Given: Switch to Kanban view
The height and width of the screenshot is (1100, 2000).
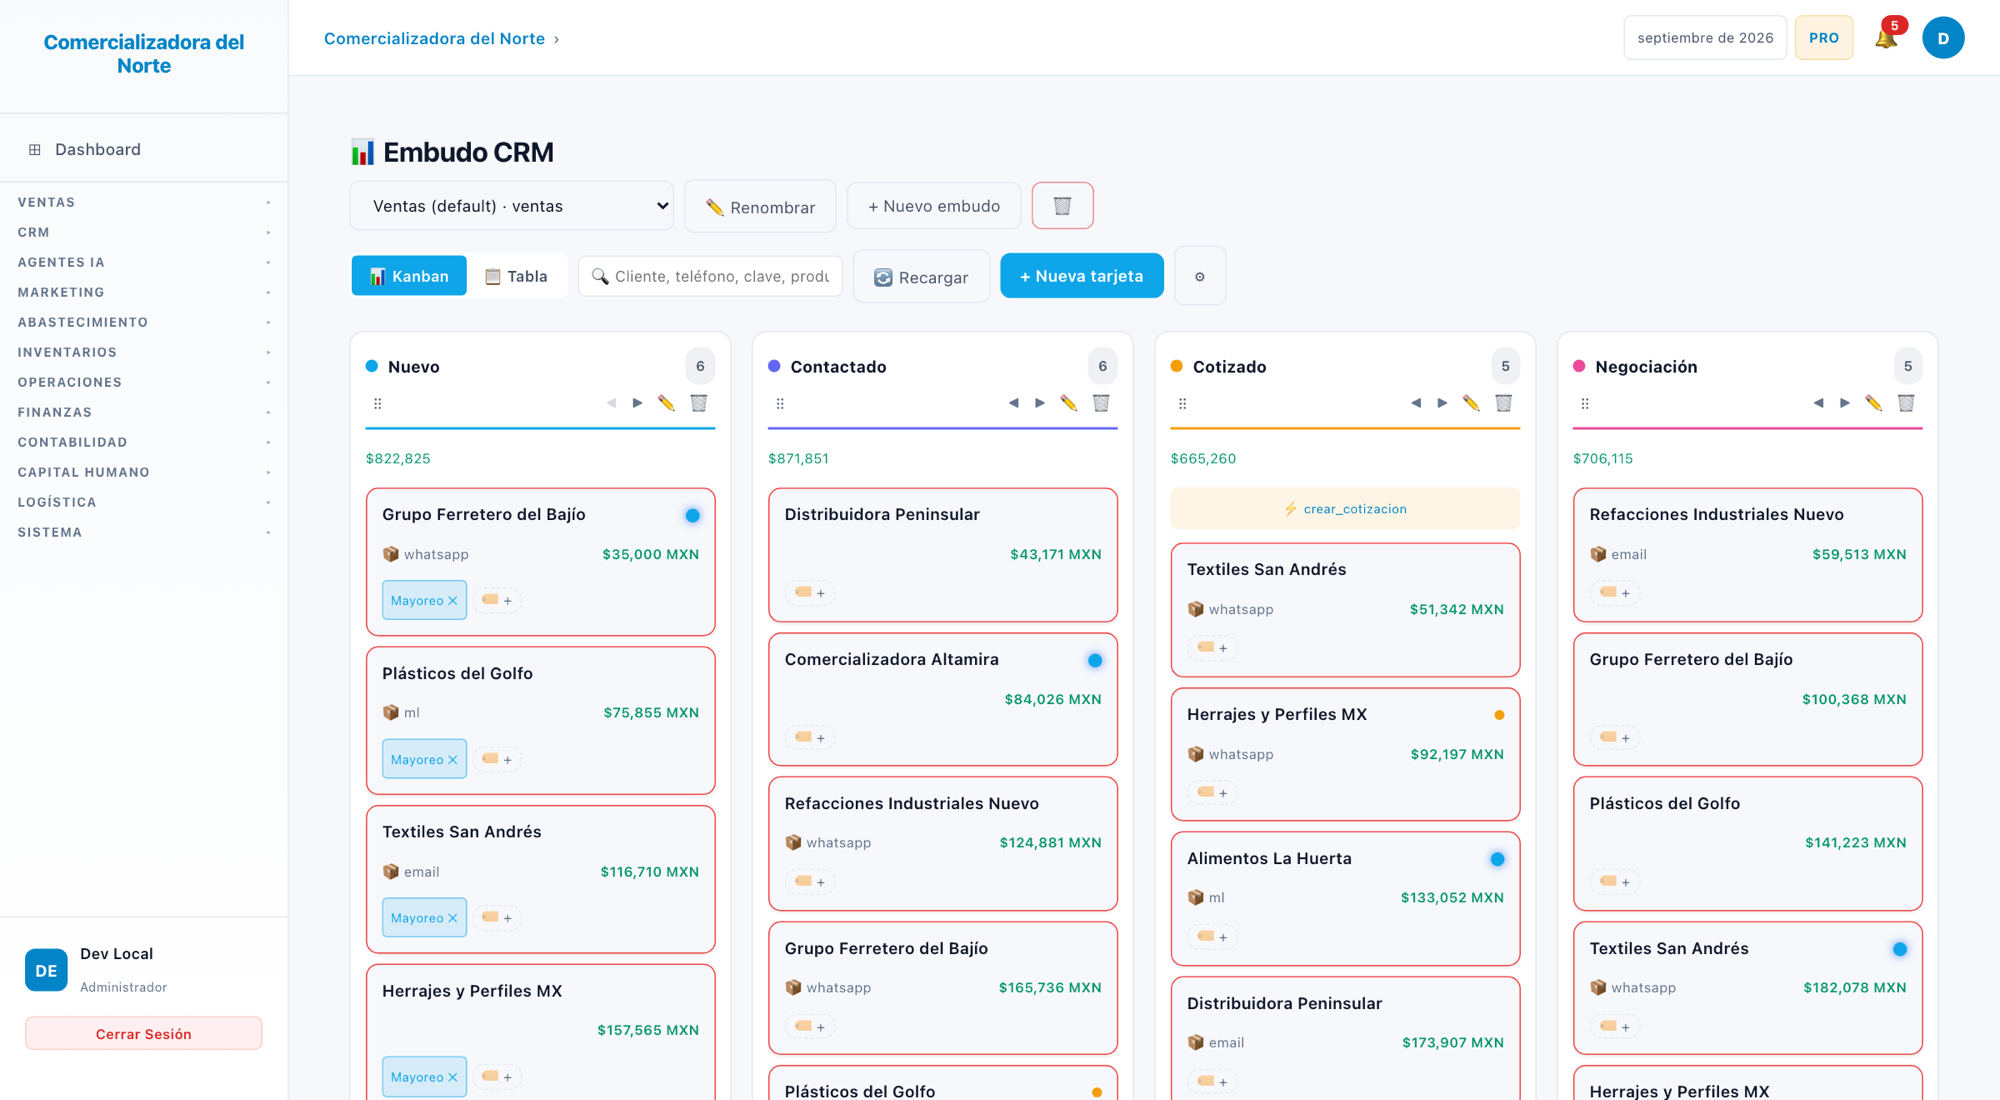Looking at the screenshot, I should 409,276.
